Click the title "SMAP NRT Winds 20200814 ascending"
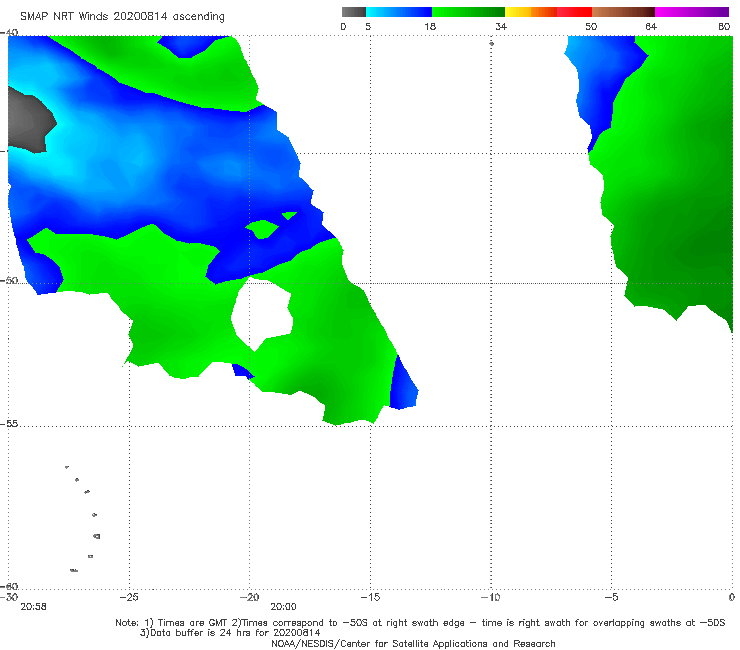Image resolution: width=740 pixels, height=650 pixels. (x=122, y=17)
